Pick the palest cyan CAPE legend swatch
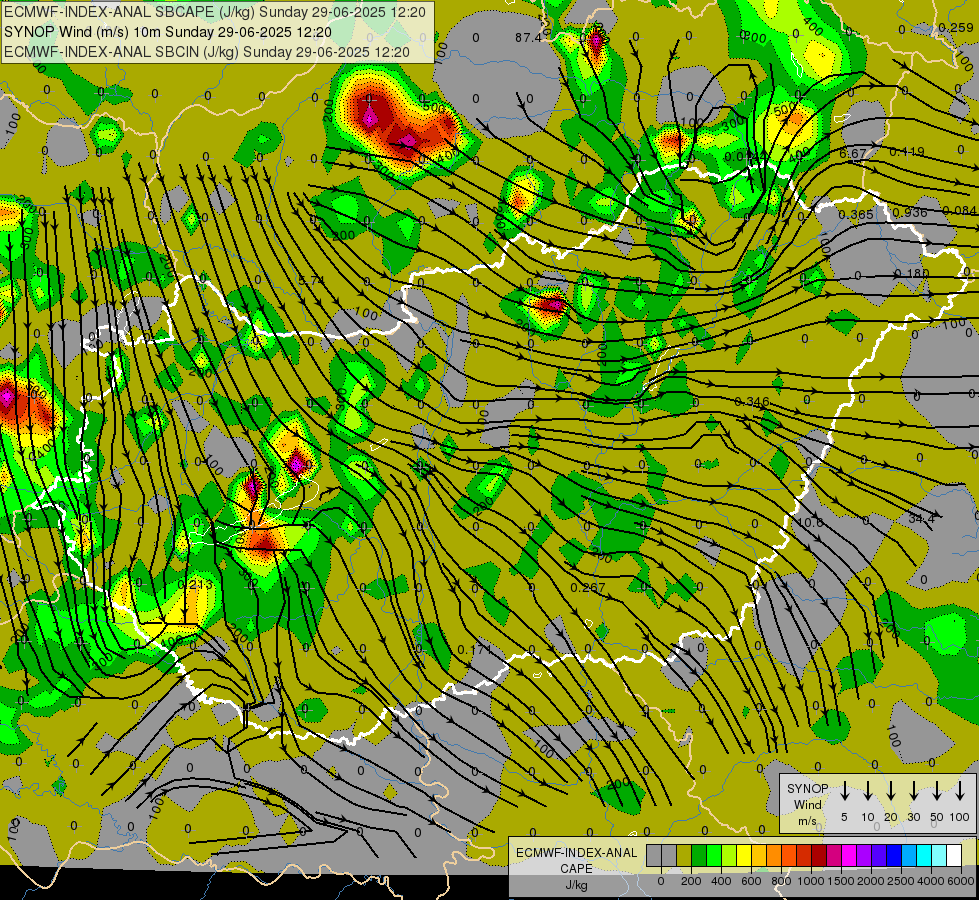 click(939, 855)
